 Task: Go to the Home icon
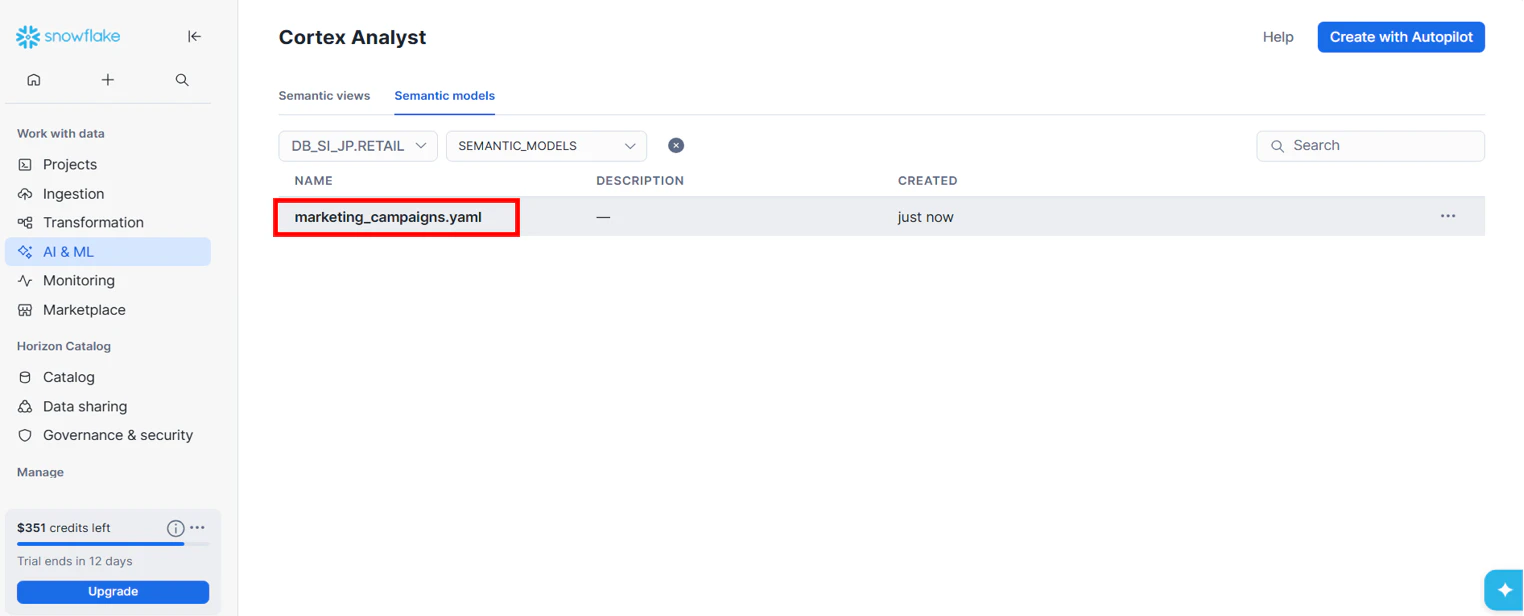[x=34, y=80]
